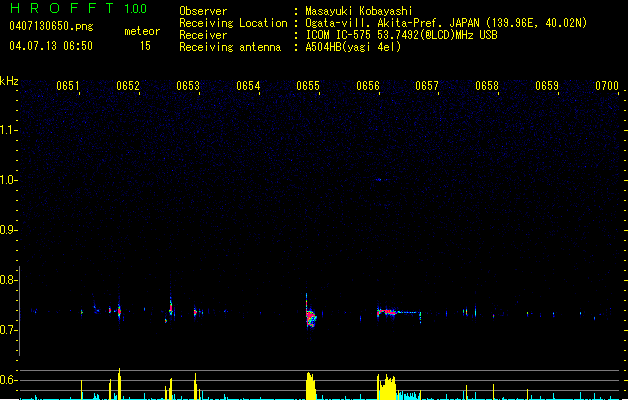Click the 0.8 kHz frequency label
The width and height of the screenshot is (629, 400).
point(7,280)
